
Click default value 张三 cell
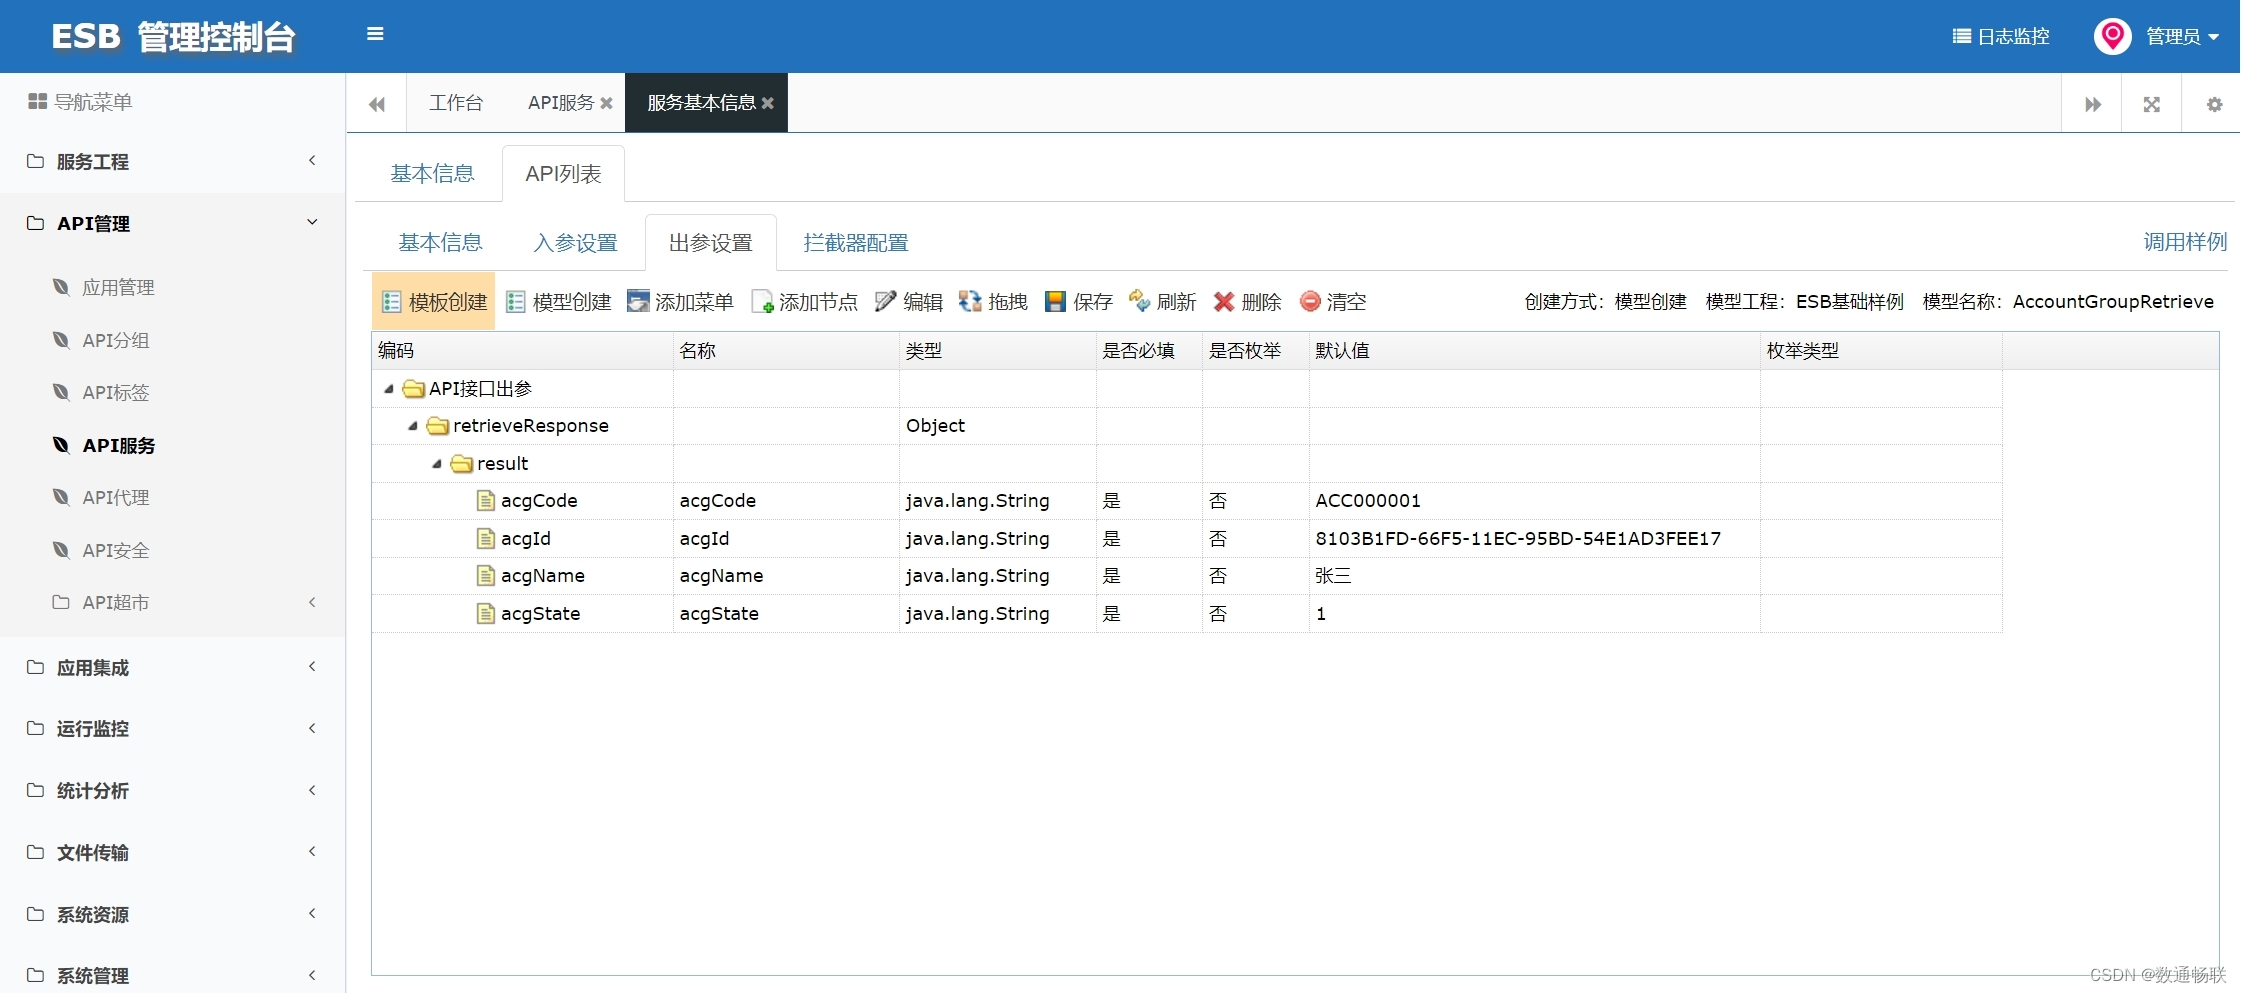(x=1534, y=576)
